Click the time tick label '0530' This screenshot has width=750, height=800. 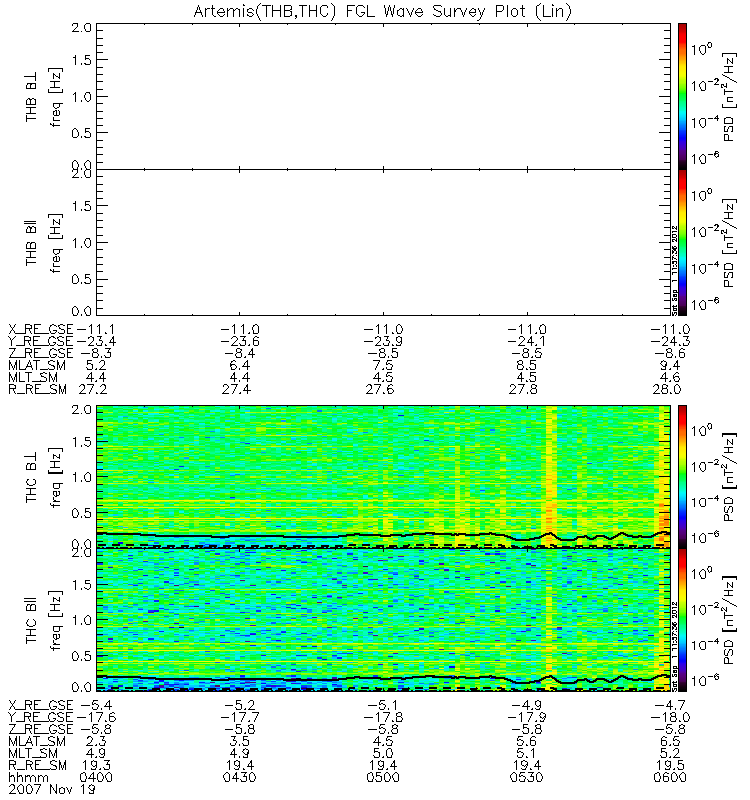click(x=527, y=778)
